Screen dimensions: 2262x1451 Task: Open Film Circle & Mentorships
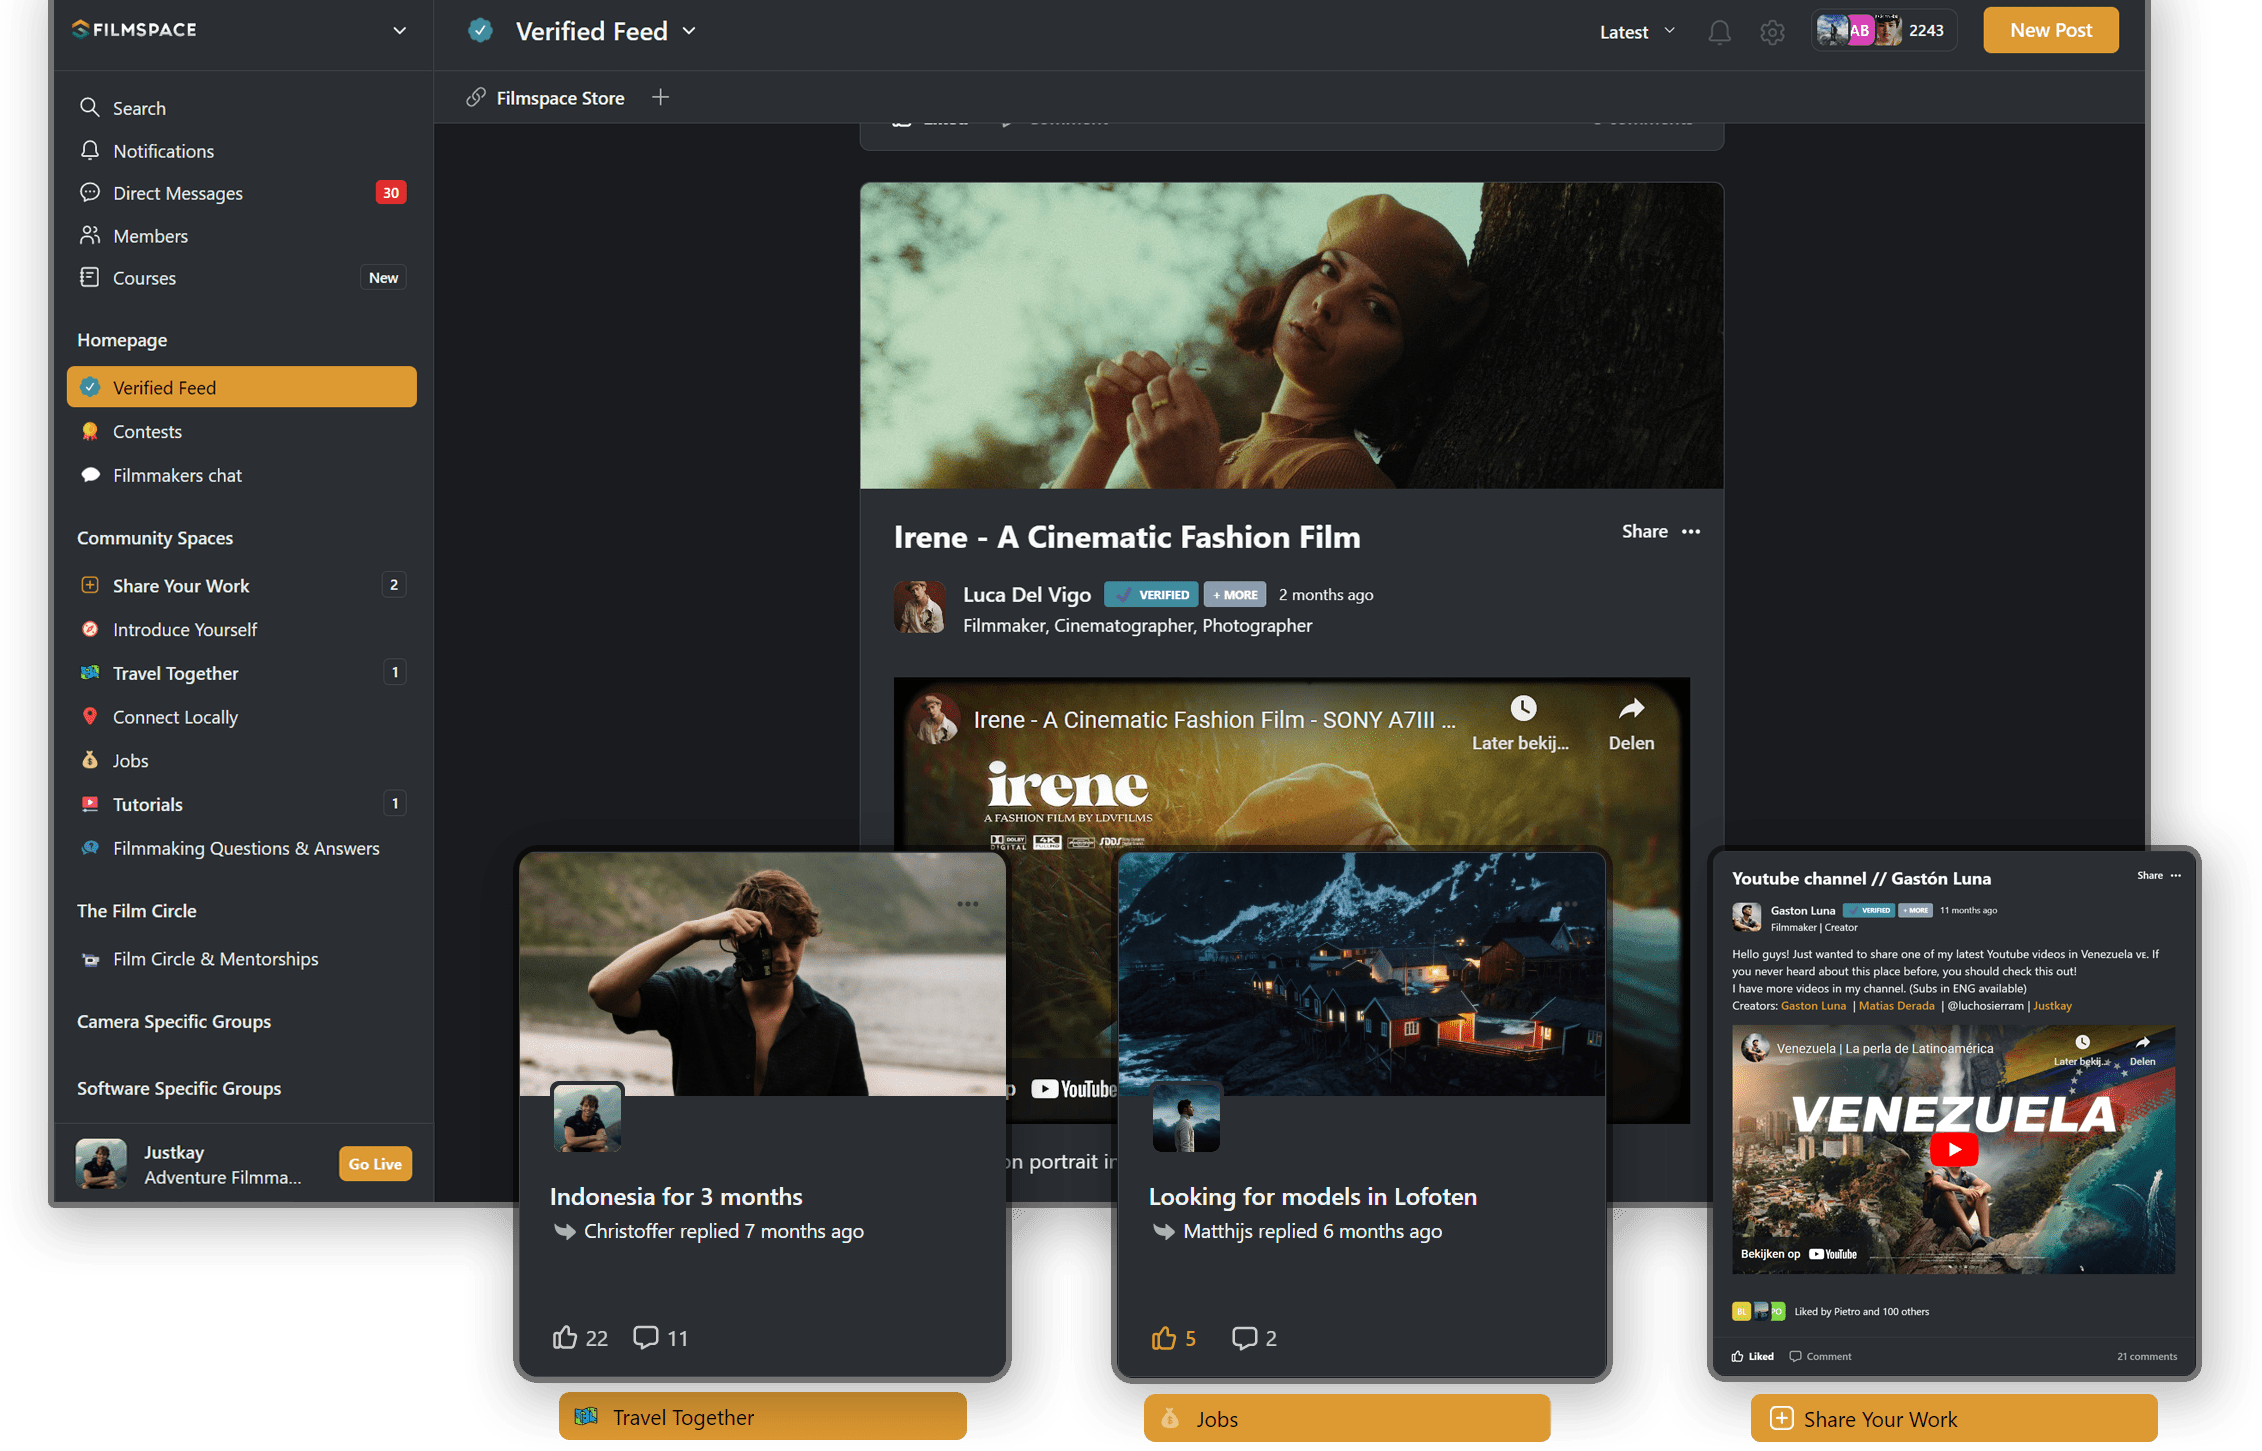[x=241, y=959]
